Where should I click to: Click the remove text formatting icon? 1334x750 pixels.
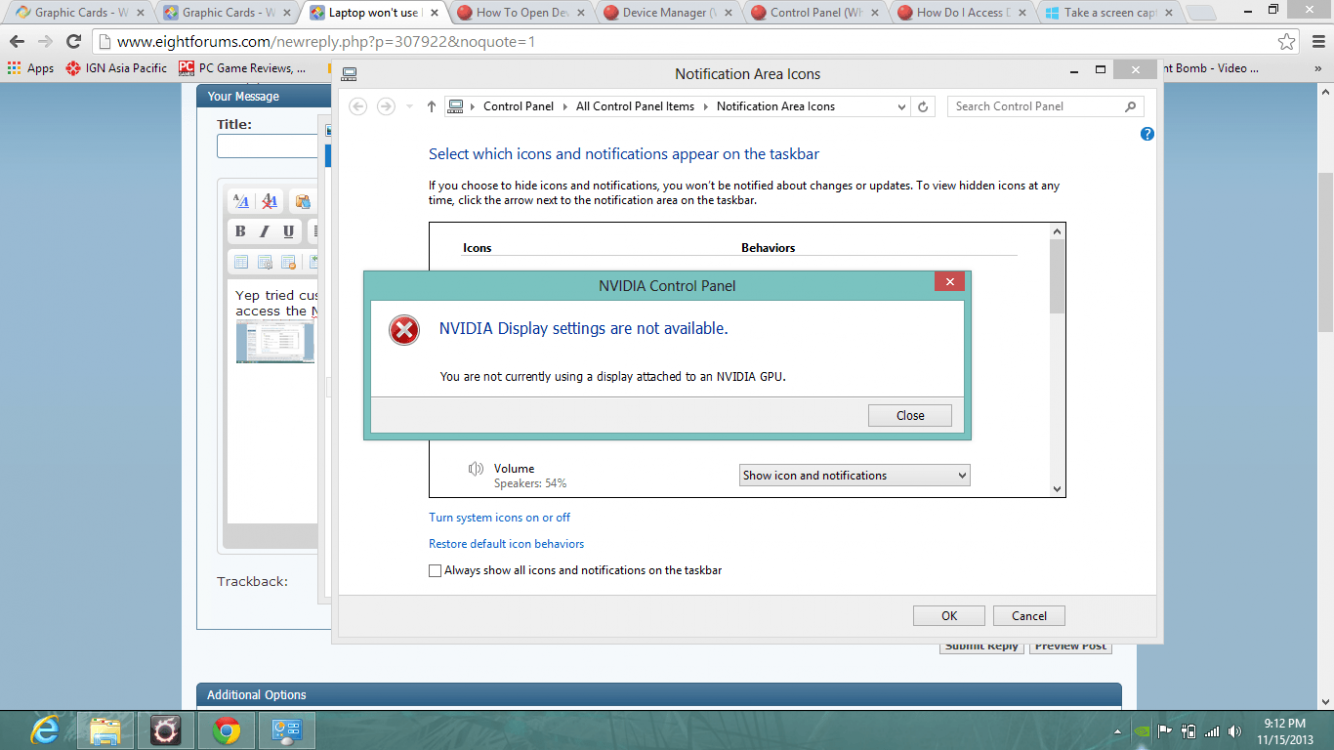[x=270, y=201]
